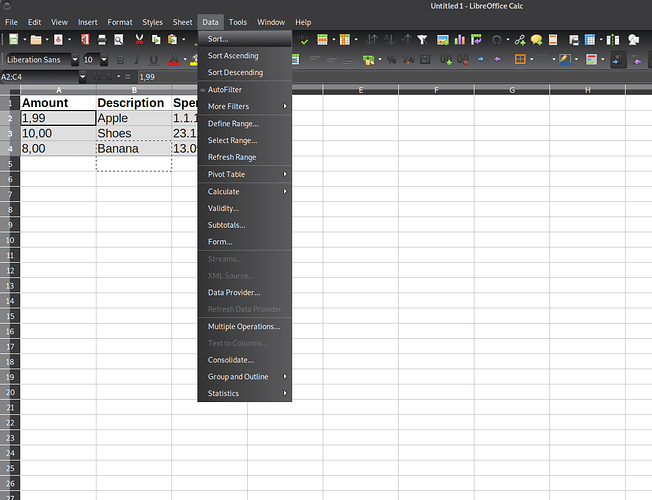Toggle Freeze Rows and Columns icon
652x500 pixels.
[590, 40]
